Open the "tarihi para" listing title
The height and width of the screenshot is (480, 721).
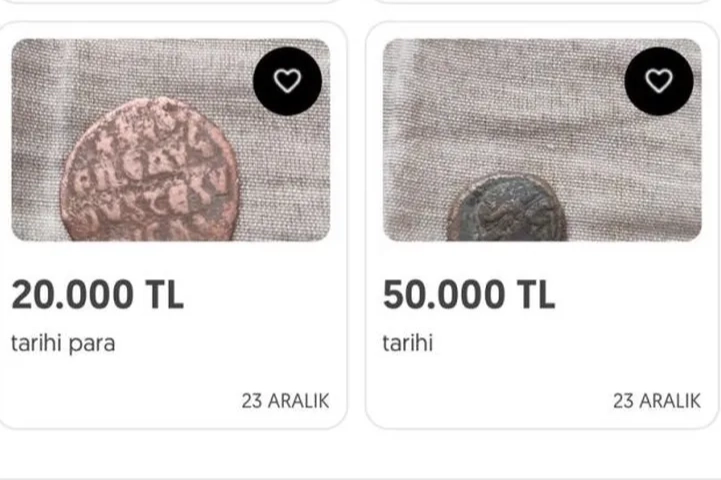click(x=63, y=343)
